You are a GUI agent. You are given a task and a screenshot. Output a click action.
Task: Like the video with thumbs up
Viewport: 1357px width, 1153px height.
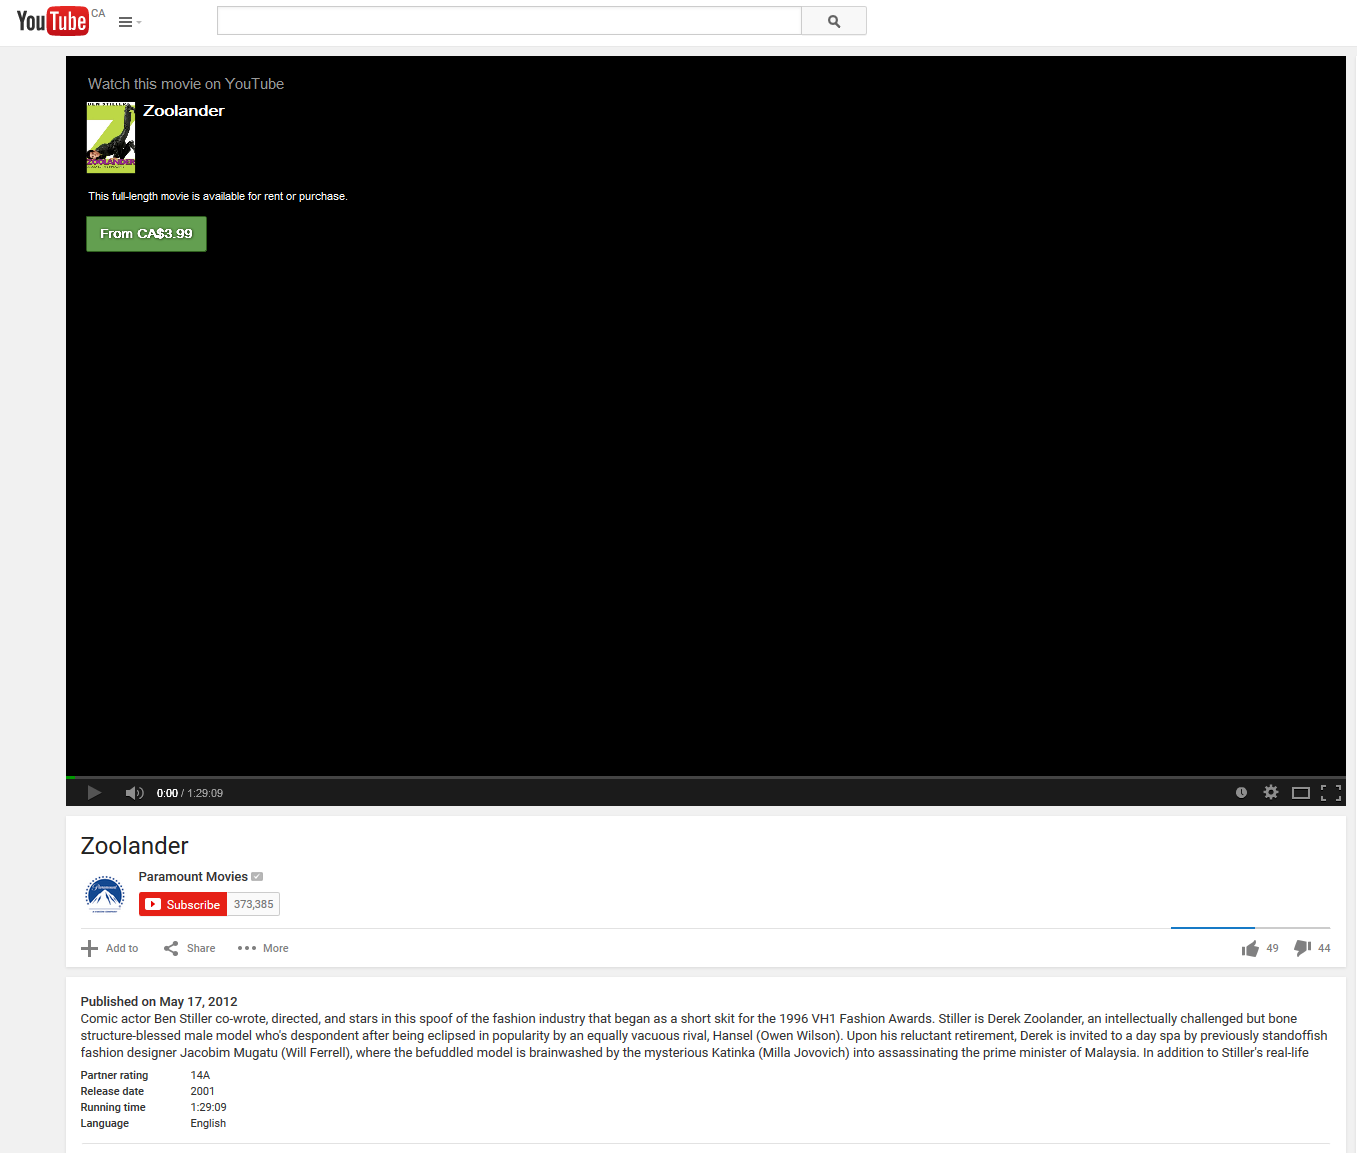pyautogui.click(x=1250, y=948)
